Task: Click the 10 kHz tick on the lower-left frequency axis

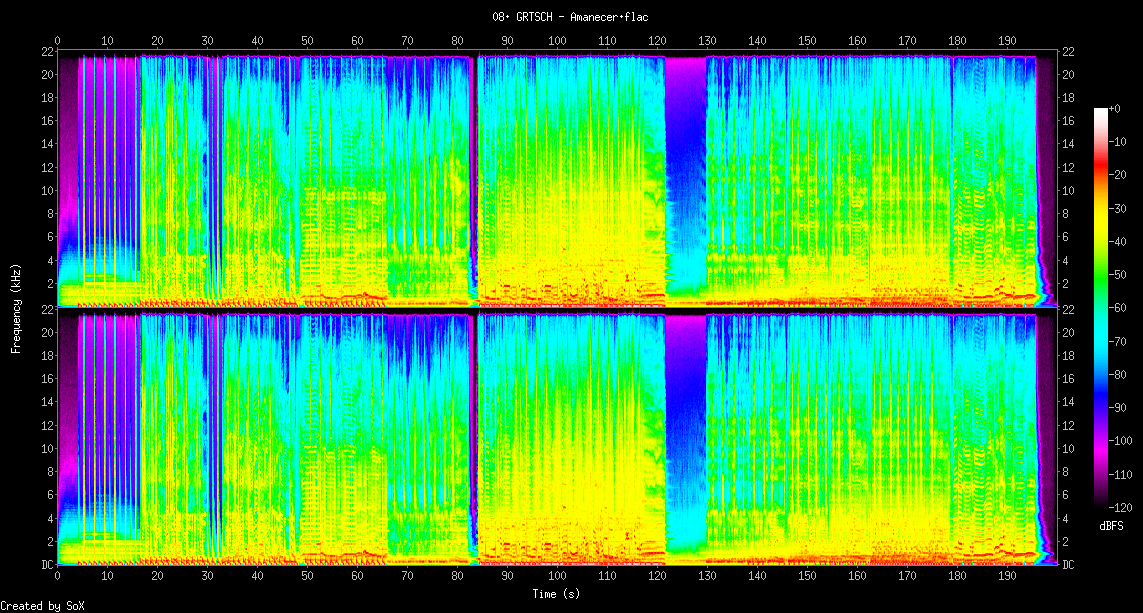Action: pyautogui.click(x=45, y=449)
